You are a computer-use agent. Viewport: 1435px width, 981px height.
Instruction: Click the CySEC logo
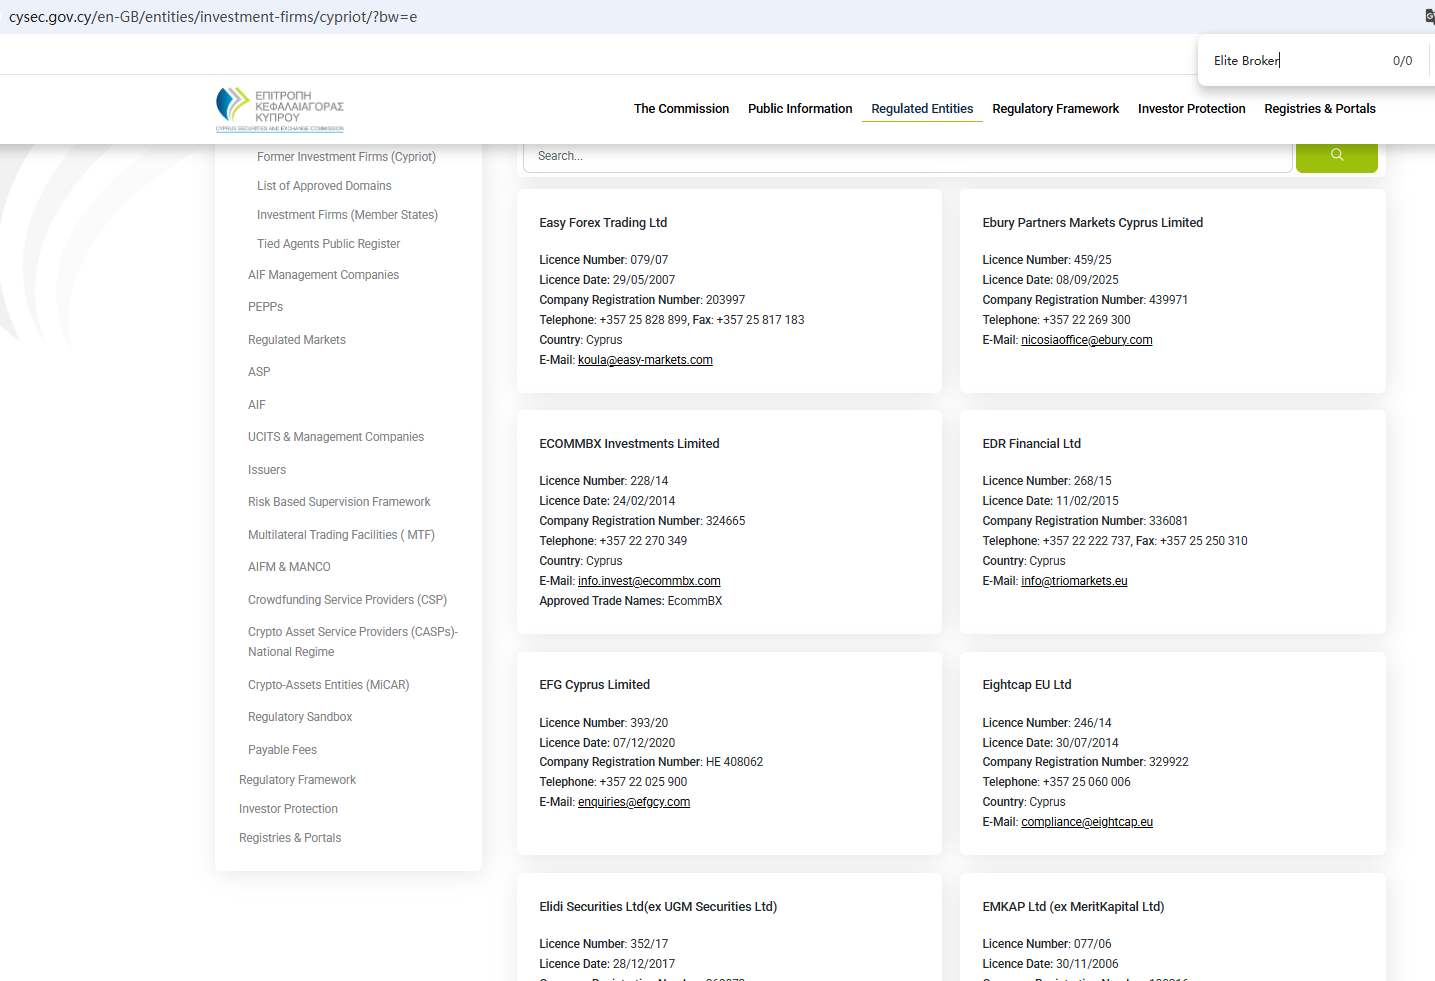pyautogui.click(x=280, y=109)
